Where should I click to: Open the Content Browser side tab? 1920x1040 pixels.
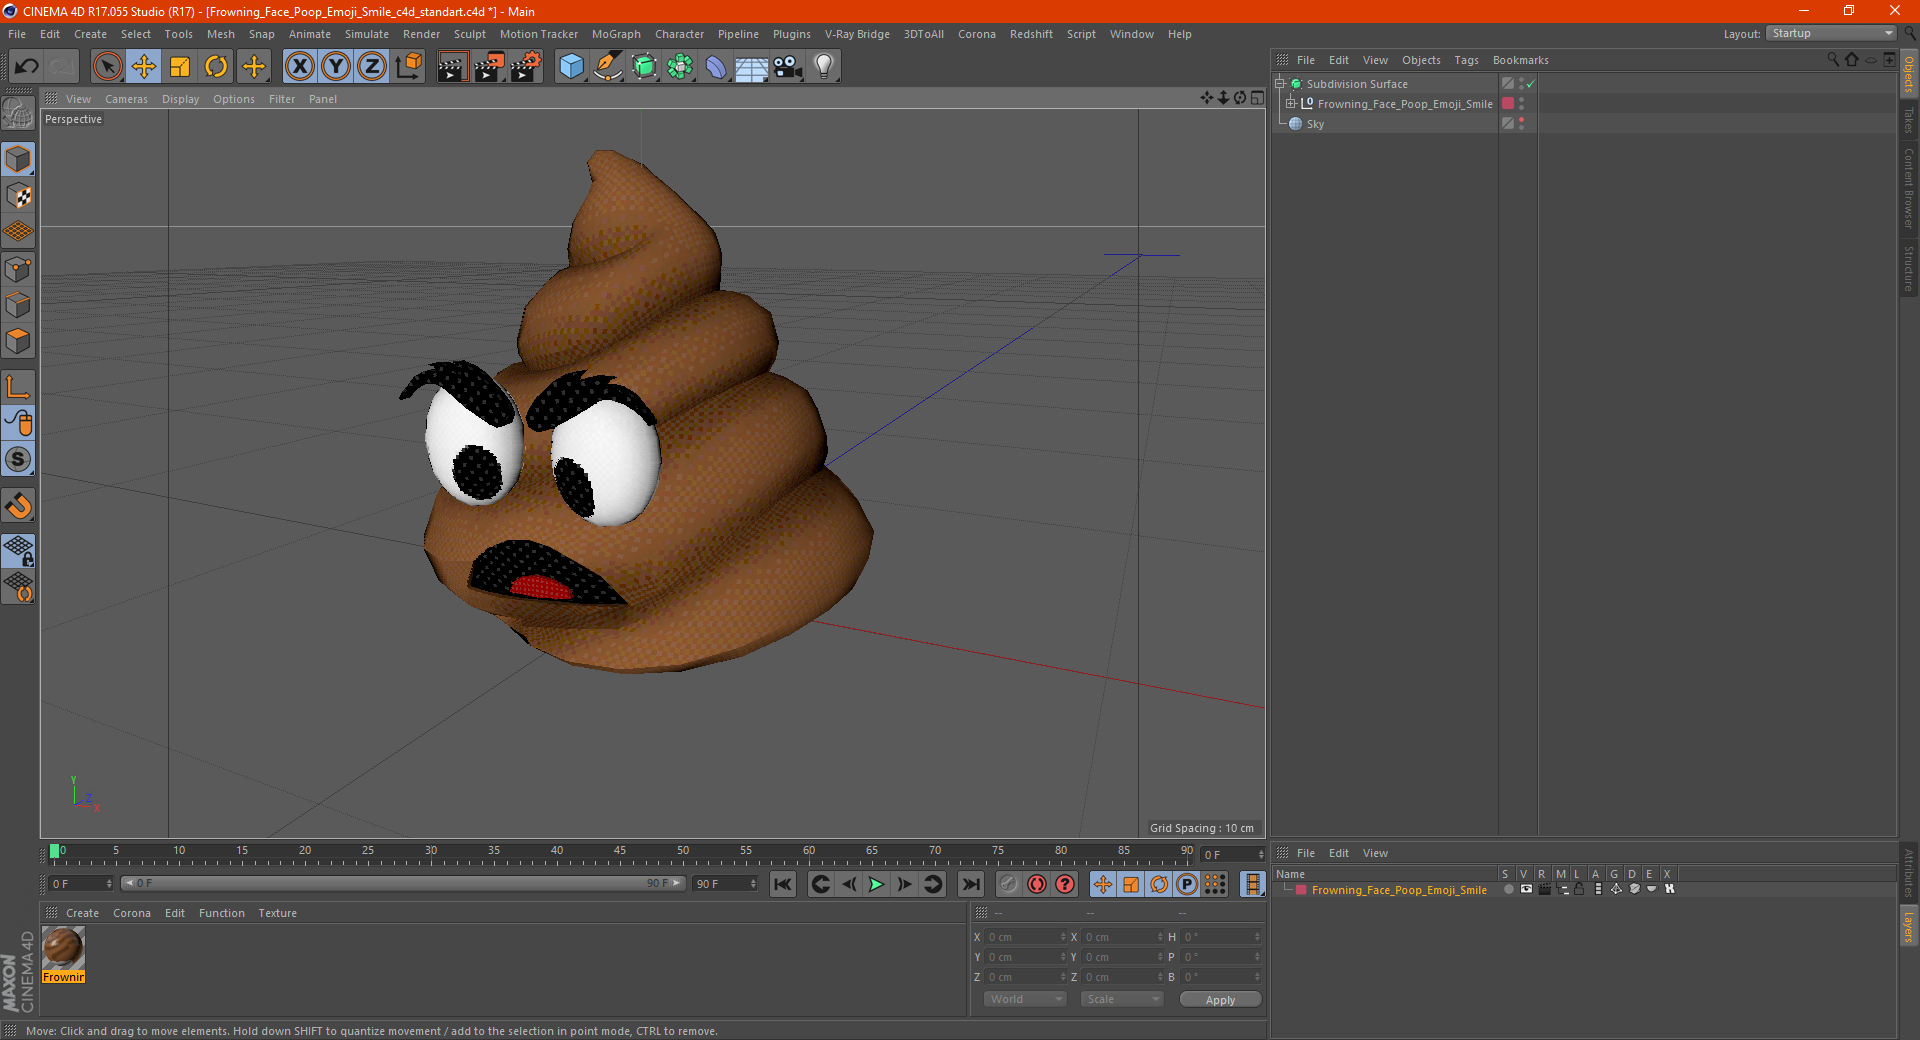pyautogui.click(x=1909, y=188)
